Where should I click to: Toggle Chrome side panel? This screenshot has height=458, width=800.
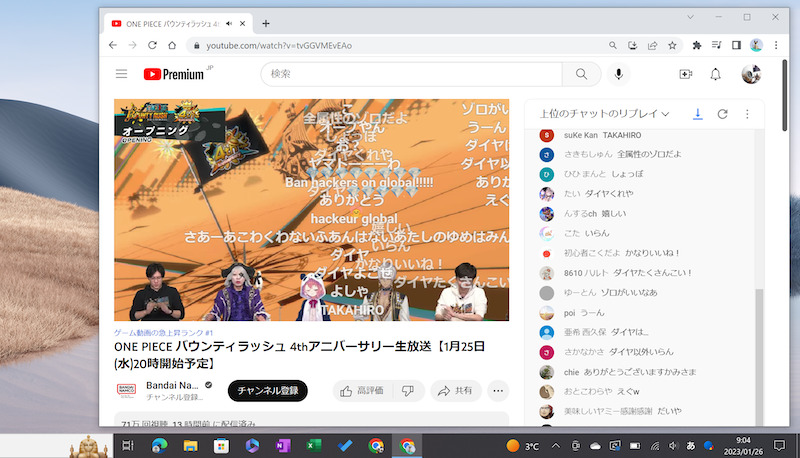click(736, 45)
